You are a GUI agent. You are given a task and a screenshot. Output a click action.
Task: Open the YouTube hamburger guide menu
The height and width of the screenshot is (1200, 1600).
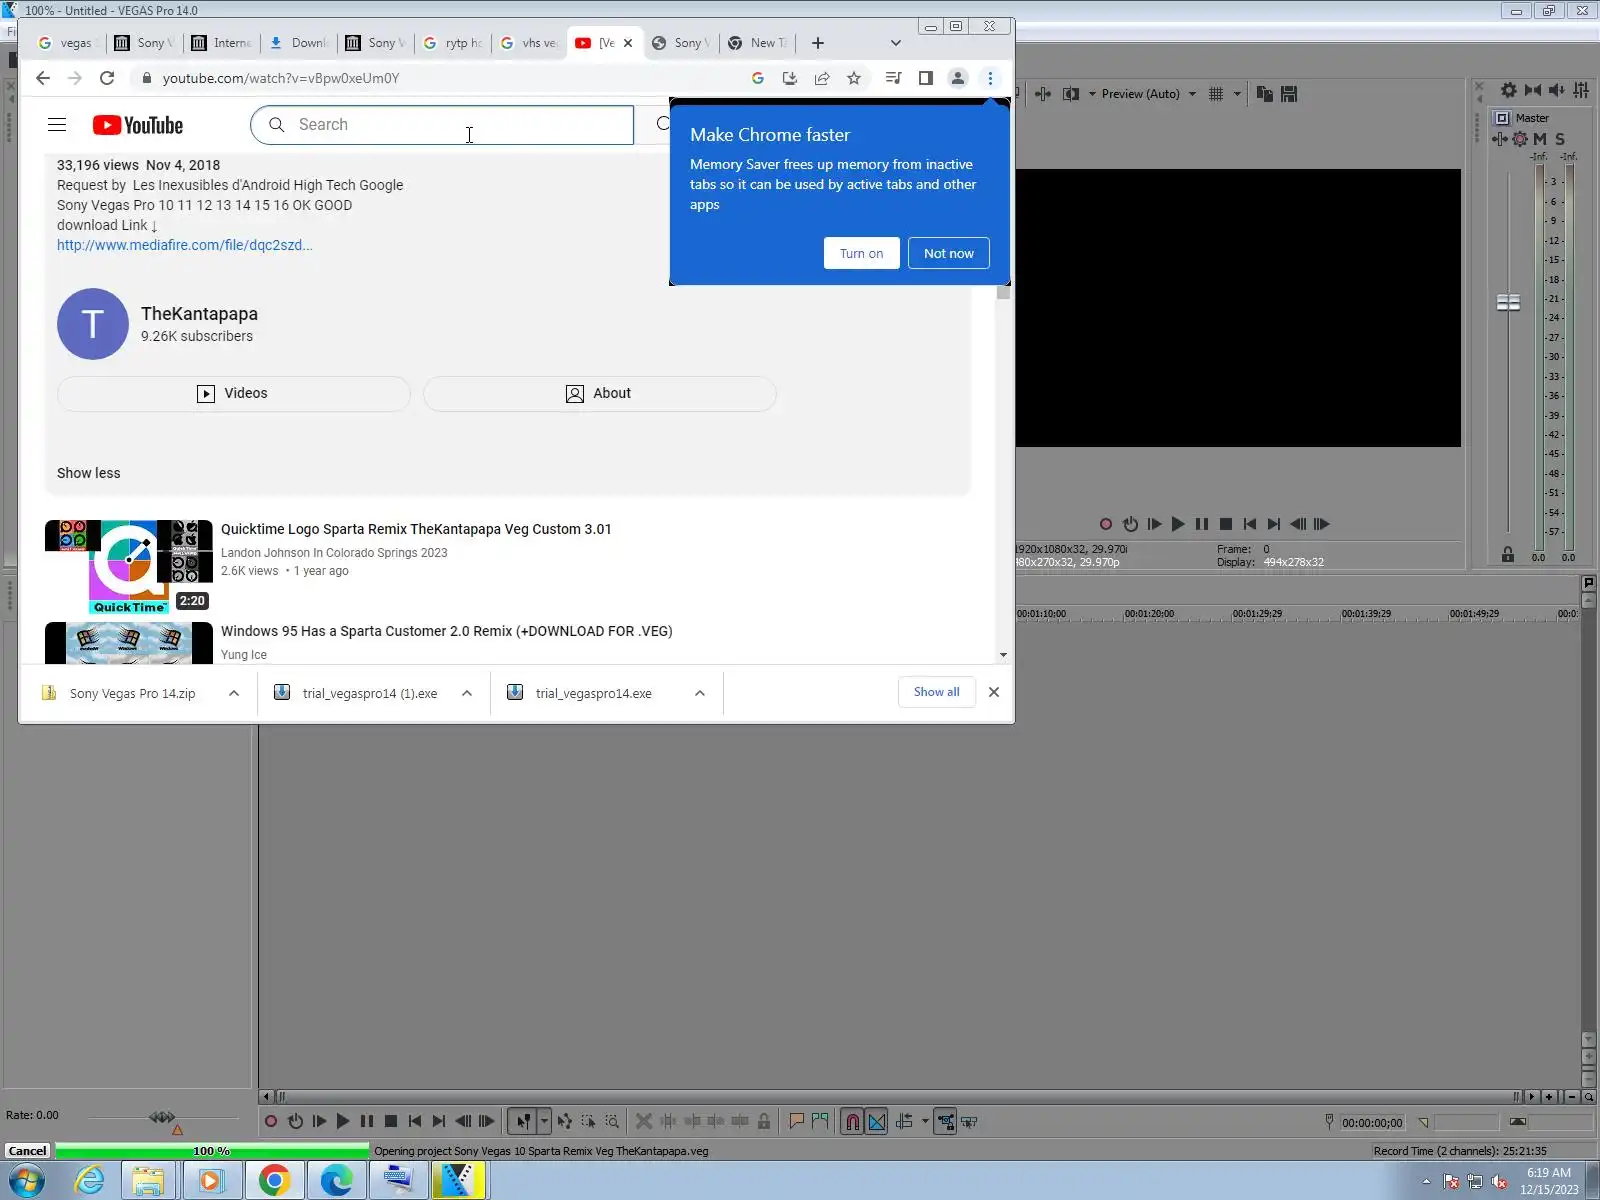pos(57,125)
